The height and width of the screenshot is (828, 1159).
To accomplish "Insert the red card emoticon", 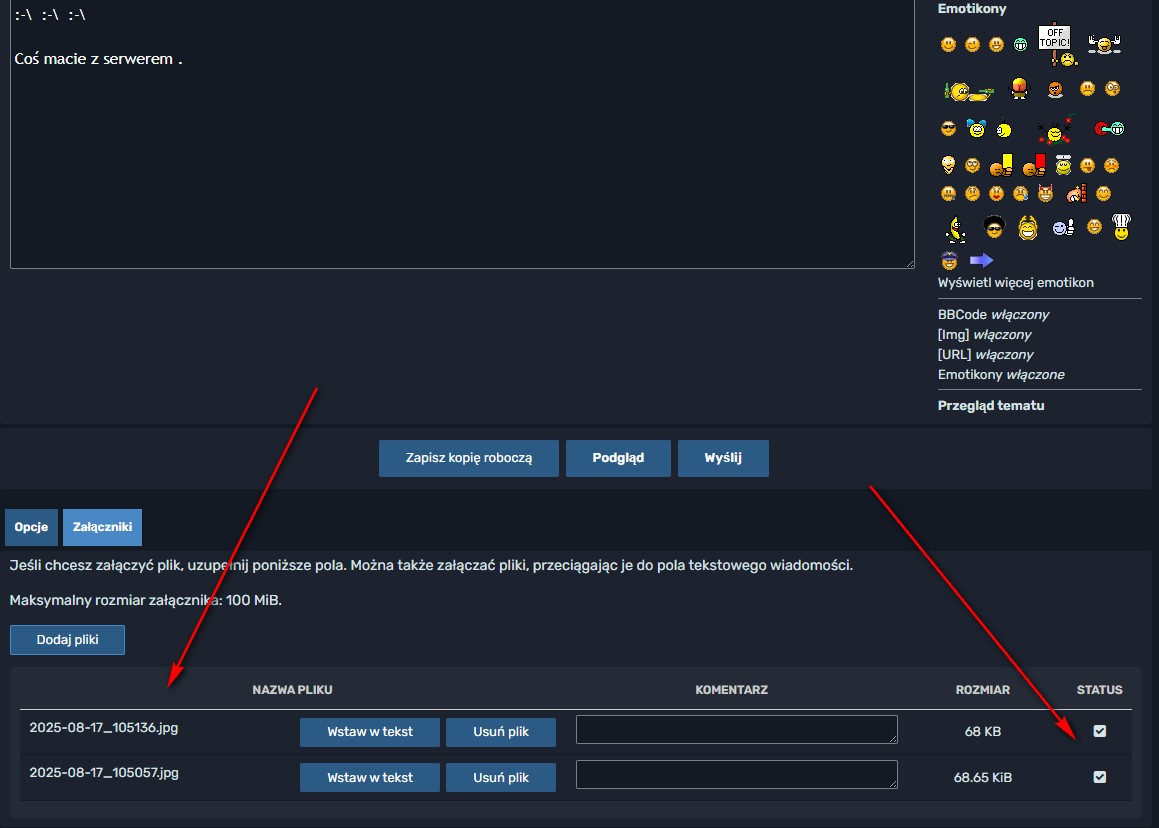I will tap(1034, 164).
